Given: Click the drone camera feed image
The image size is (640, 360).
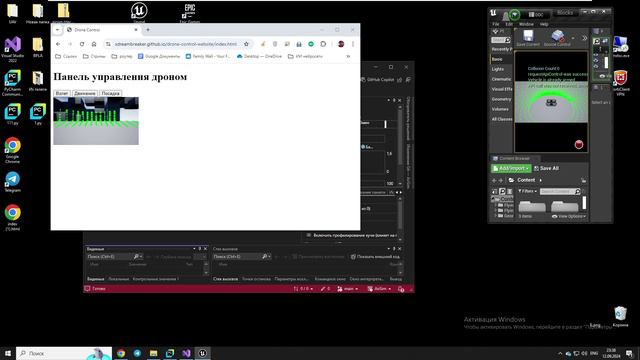Looking at the screenshot, I should [96, 121].
